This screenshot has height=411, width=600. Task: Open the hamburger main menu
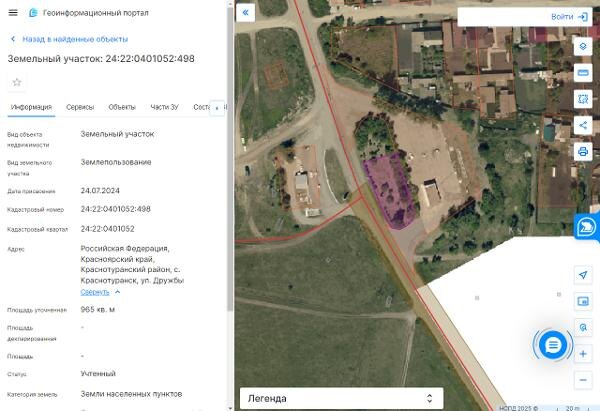(x=13, y=13)
